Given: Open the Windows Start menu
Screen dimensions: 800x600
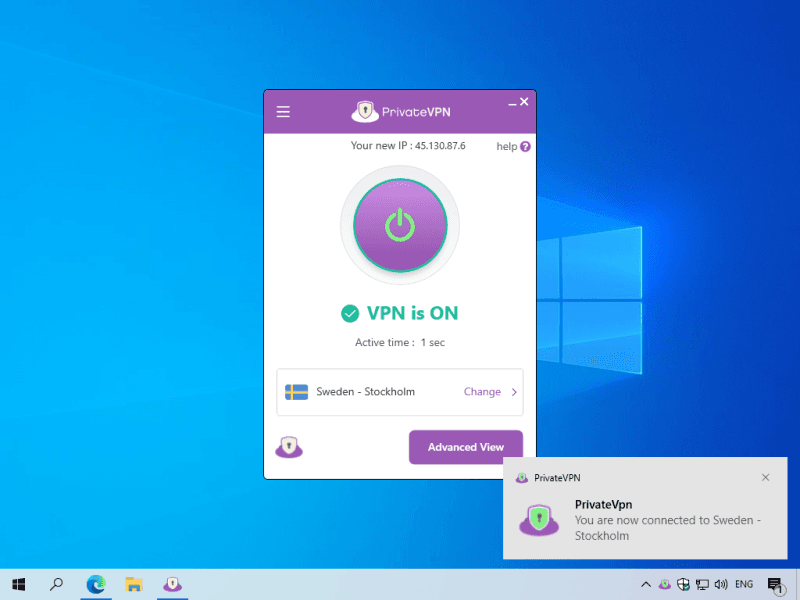Looking at the screenshot, I should click(18, 584).
